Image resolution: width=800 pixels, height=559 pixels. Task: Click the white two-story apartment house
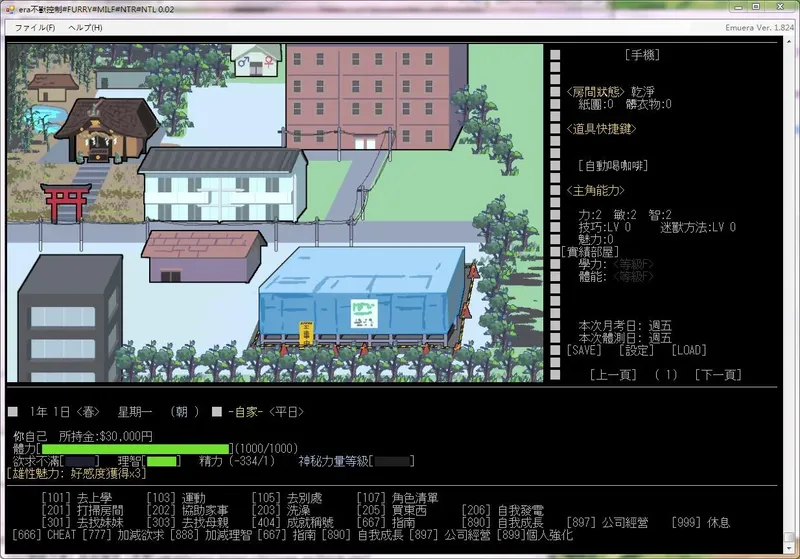coord(222,186)
